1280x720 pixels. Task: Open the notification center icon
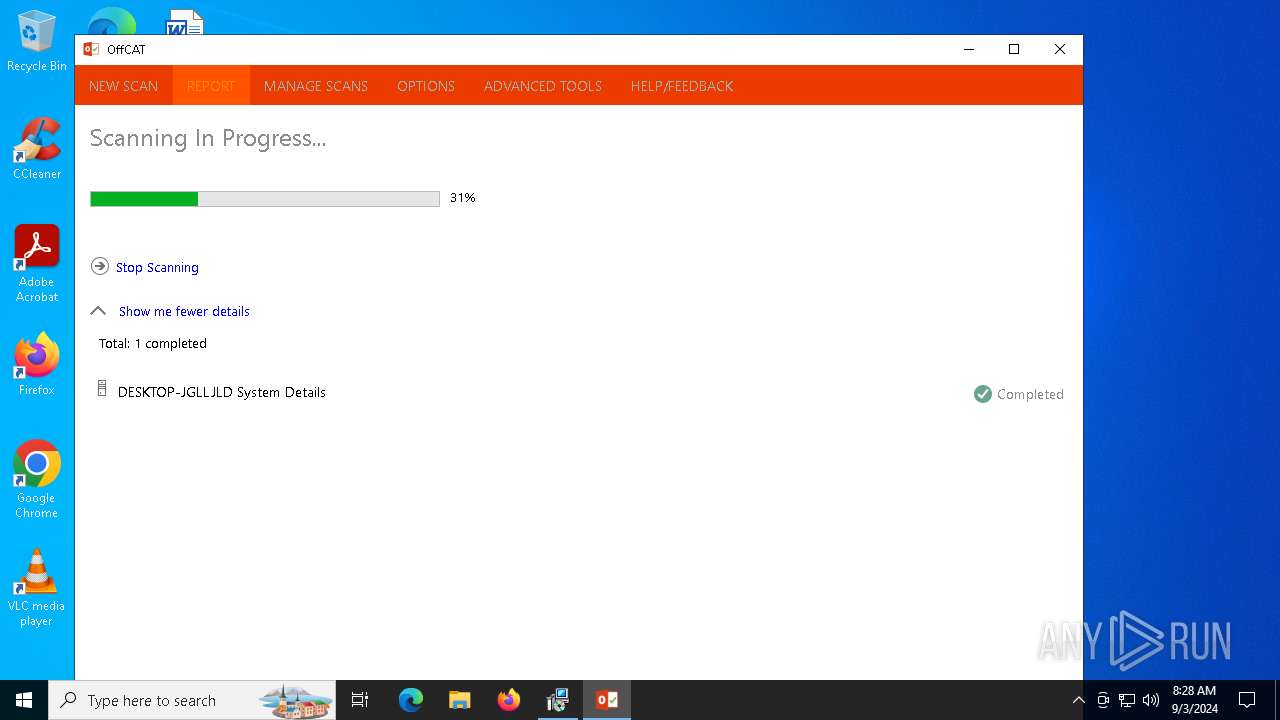tap(1247, 700)
